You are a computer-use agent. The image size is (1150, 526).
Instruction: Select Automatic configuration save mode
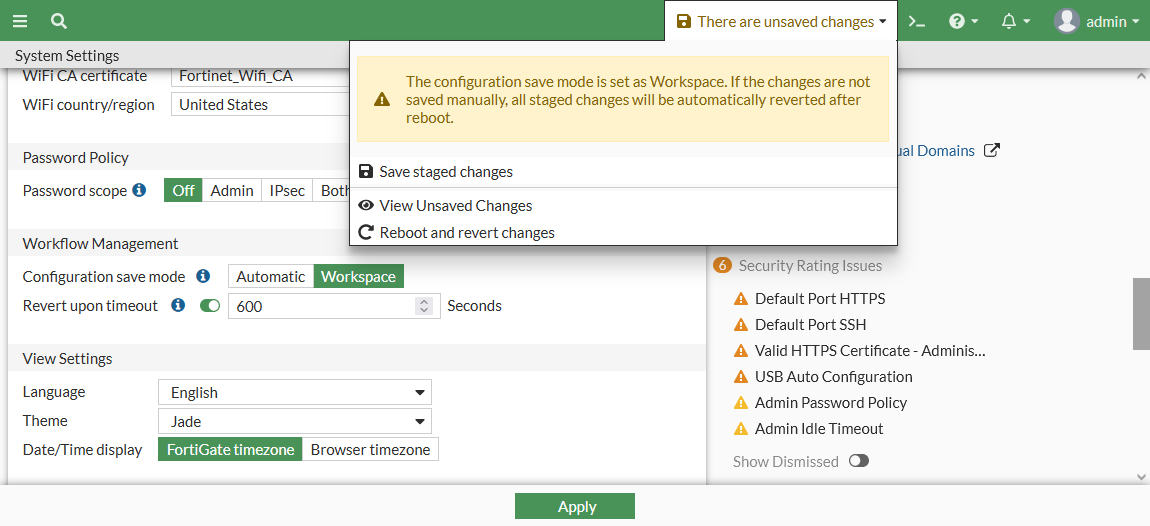(271, 277)
